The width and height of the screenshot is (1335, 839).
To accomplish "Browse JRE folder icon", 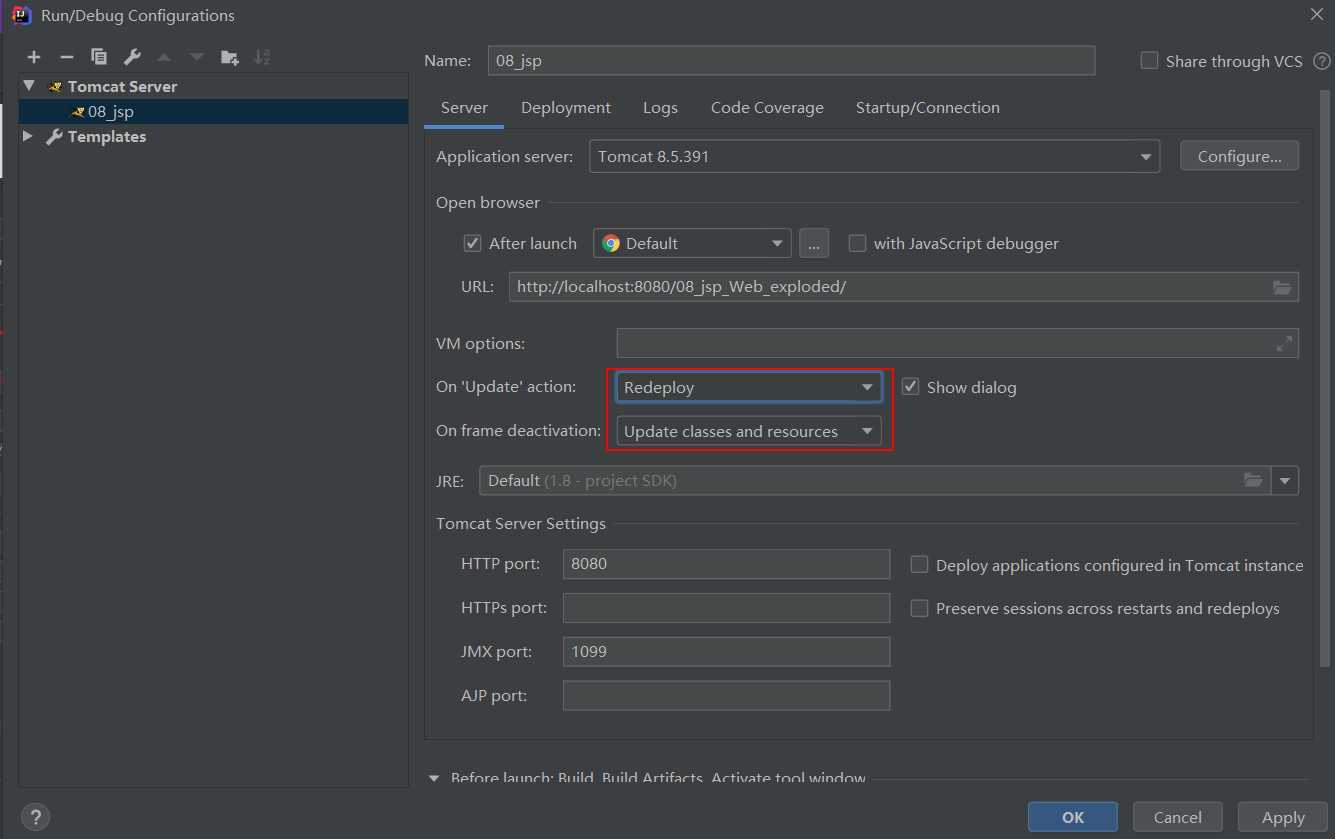I will coord(1253,480).
